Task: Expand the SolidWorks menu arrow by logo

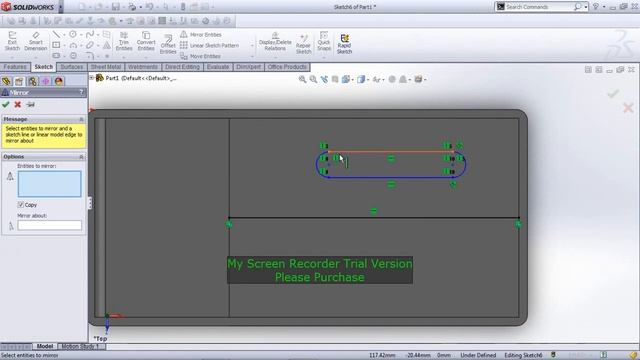Action: point(61,7)
